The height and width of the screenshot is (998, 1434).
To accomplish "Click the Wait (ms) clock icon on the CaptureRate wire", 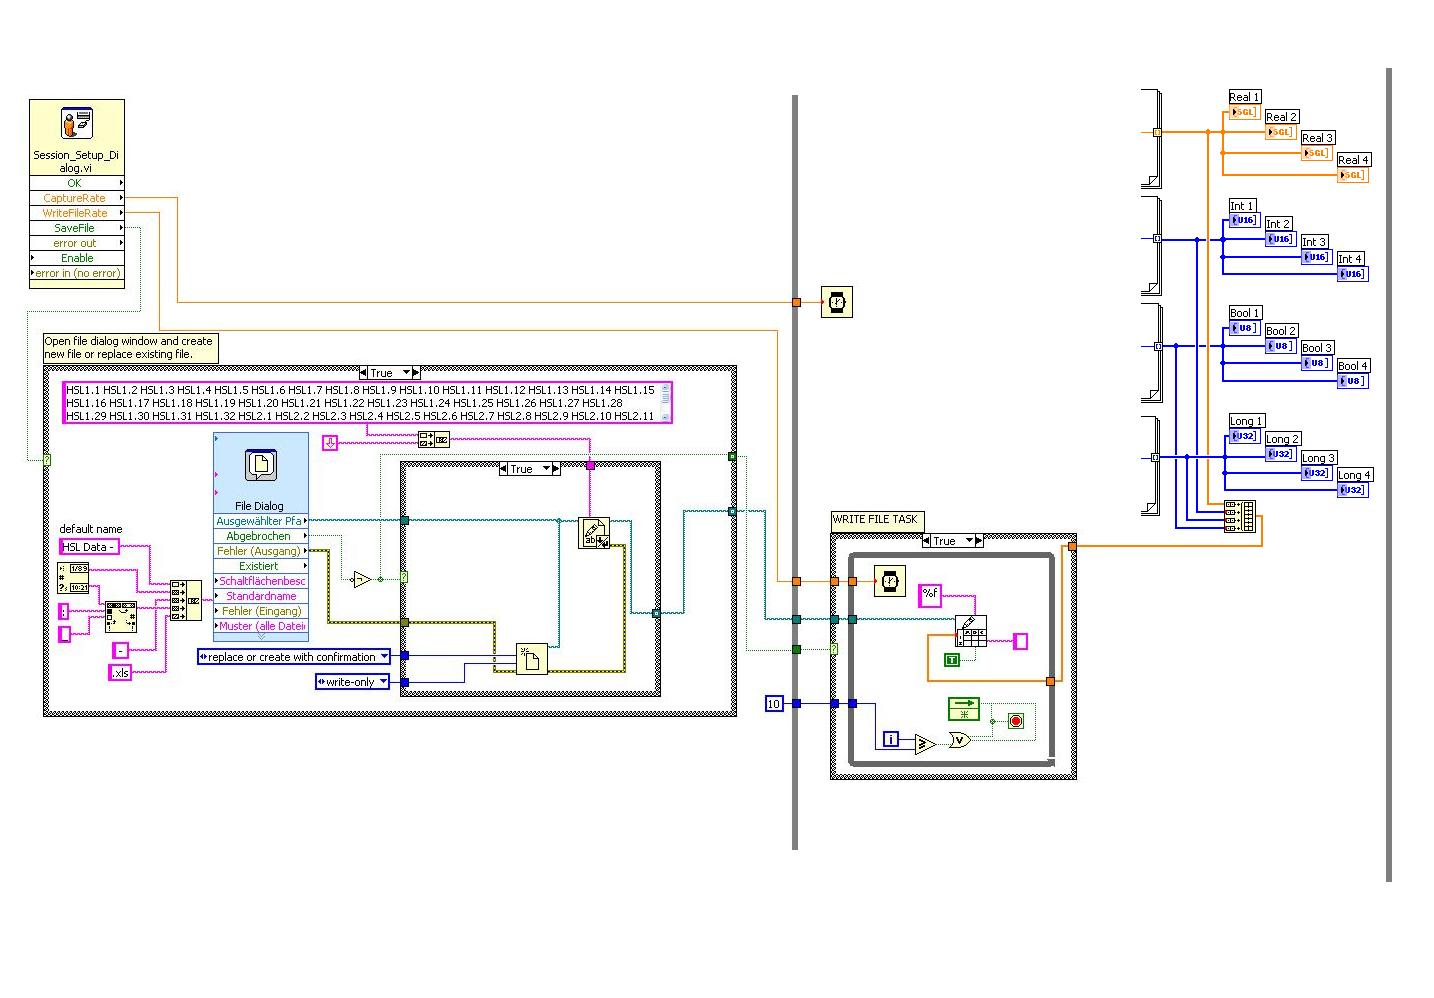I will [837, 302].
